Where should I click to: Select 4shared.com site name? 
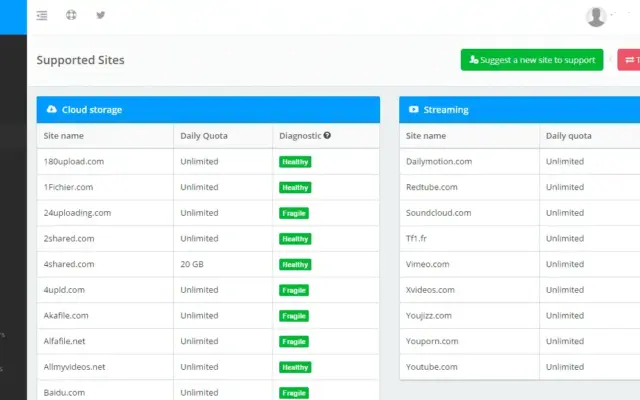(x=69, y=264)
